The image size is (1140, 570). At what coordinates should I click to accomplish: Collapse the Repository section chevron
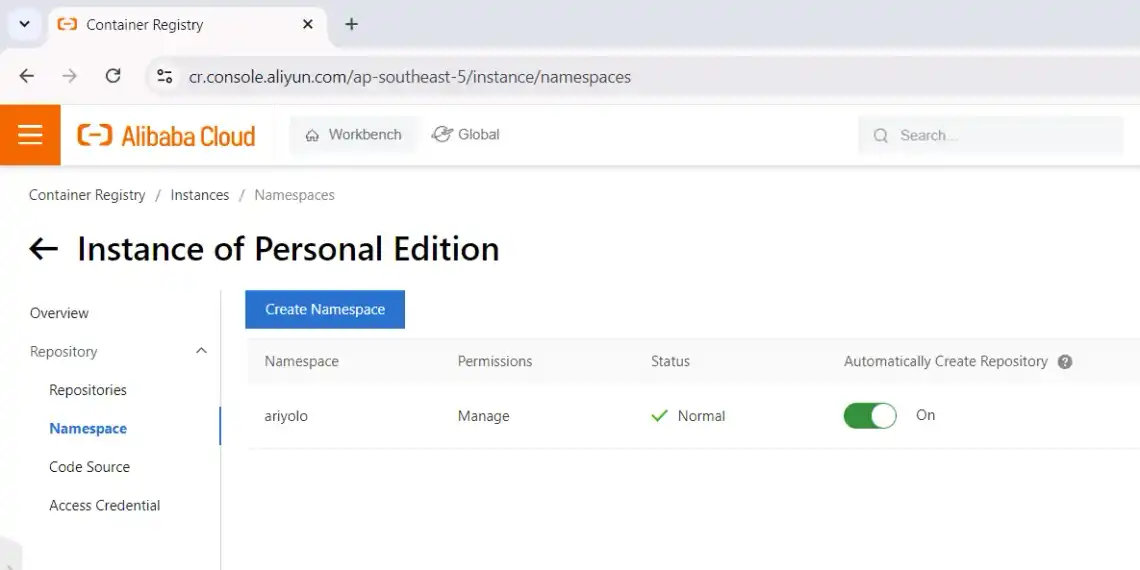click(201, 351)
